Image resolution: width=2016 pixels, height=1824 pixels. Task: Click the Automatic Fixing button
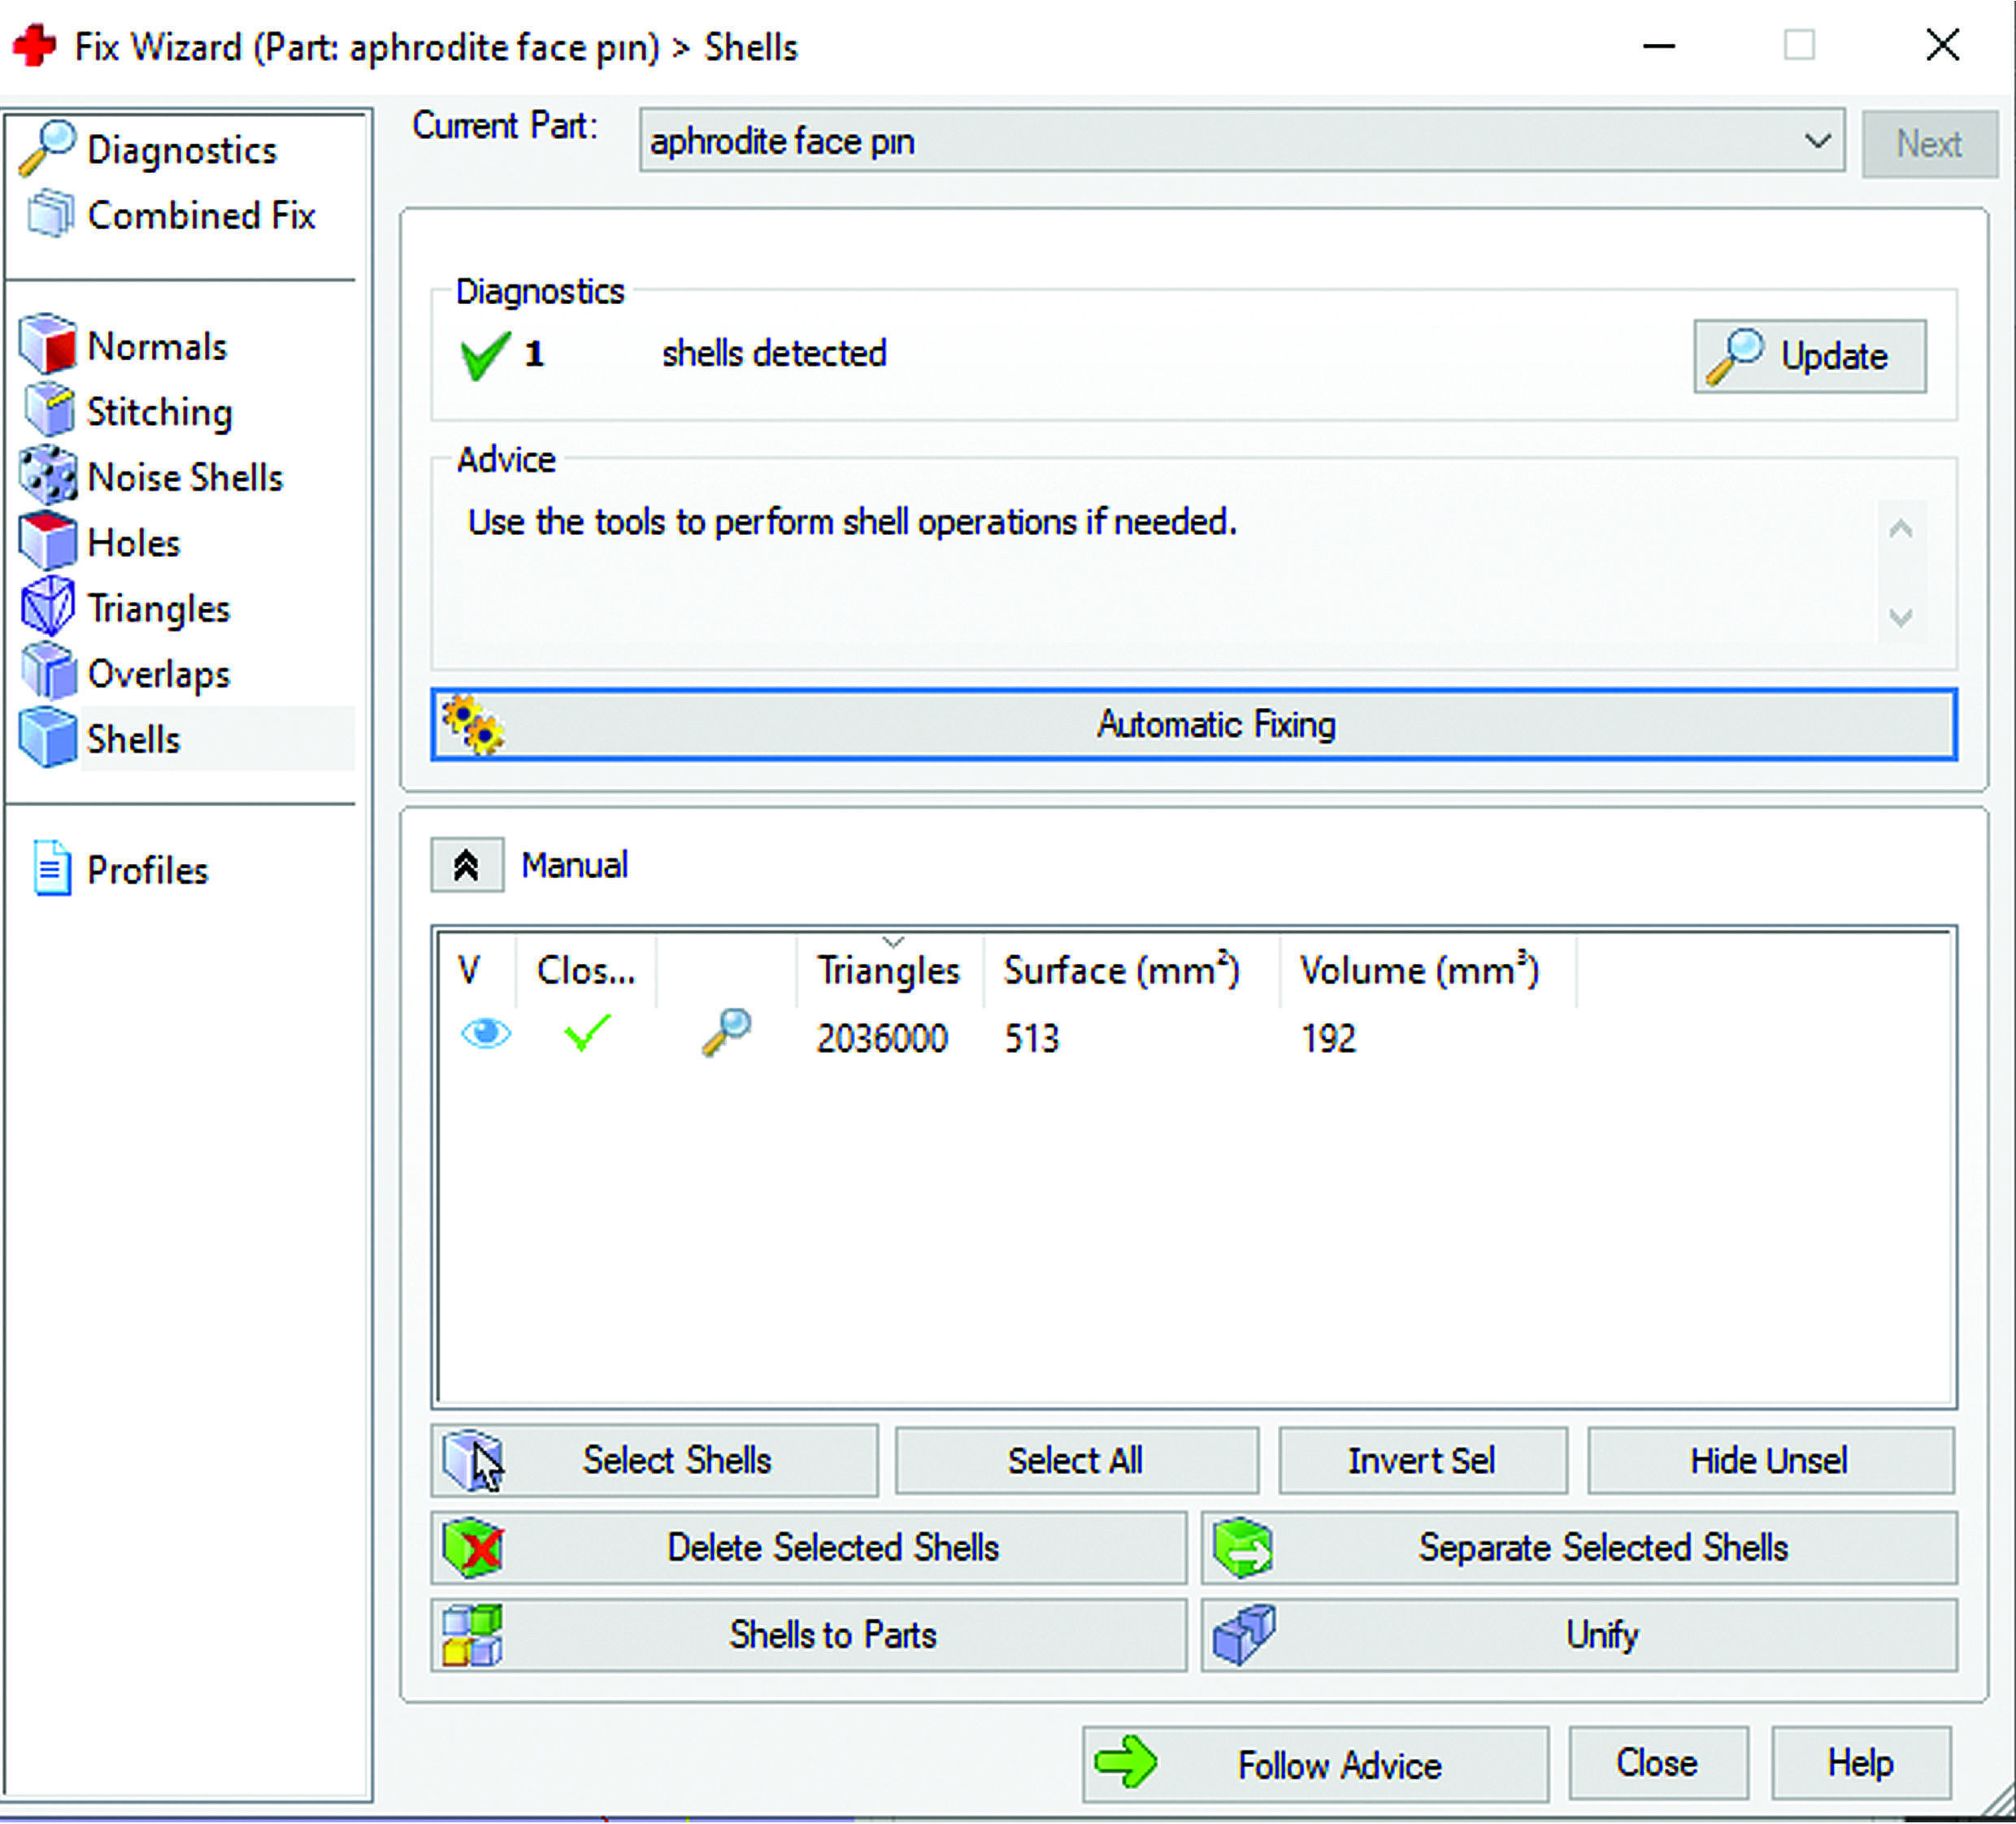coord(1193,724)
